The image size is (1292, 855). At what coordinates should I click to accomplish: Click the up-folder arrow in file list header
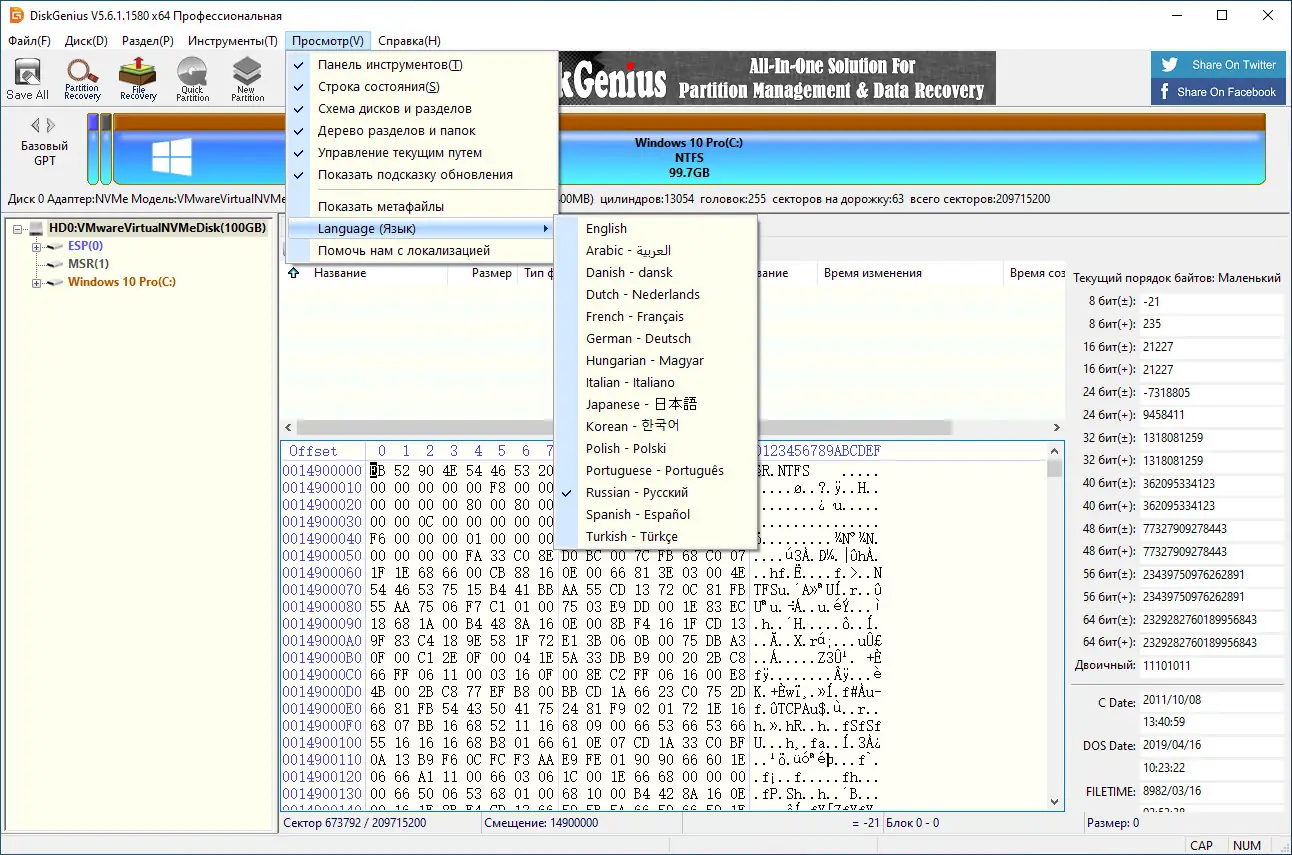[x=293, y=273]
